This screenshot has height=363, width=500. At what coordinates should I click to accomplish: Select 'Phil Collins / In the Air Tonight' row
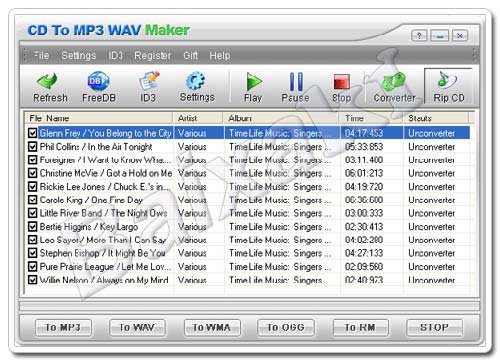point(248,146)
